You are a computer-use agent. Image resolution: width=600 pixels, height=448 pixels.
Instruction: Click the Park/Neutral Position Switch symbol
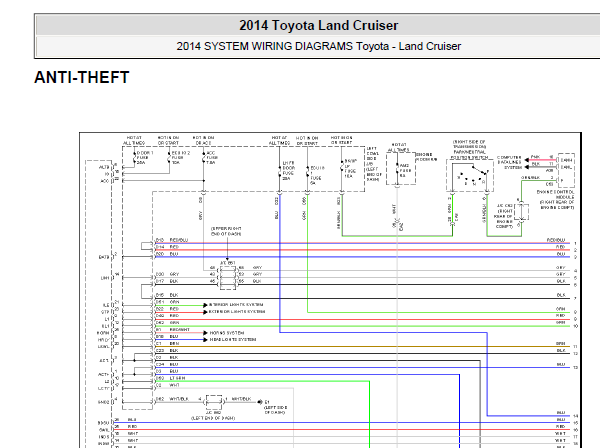[x=470, y=175]
